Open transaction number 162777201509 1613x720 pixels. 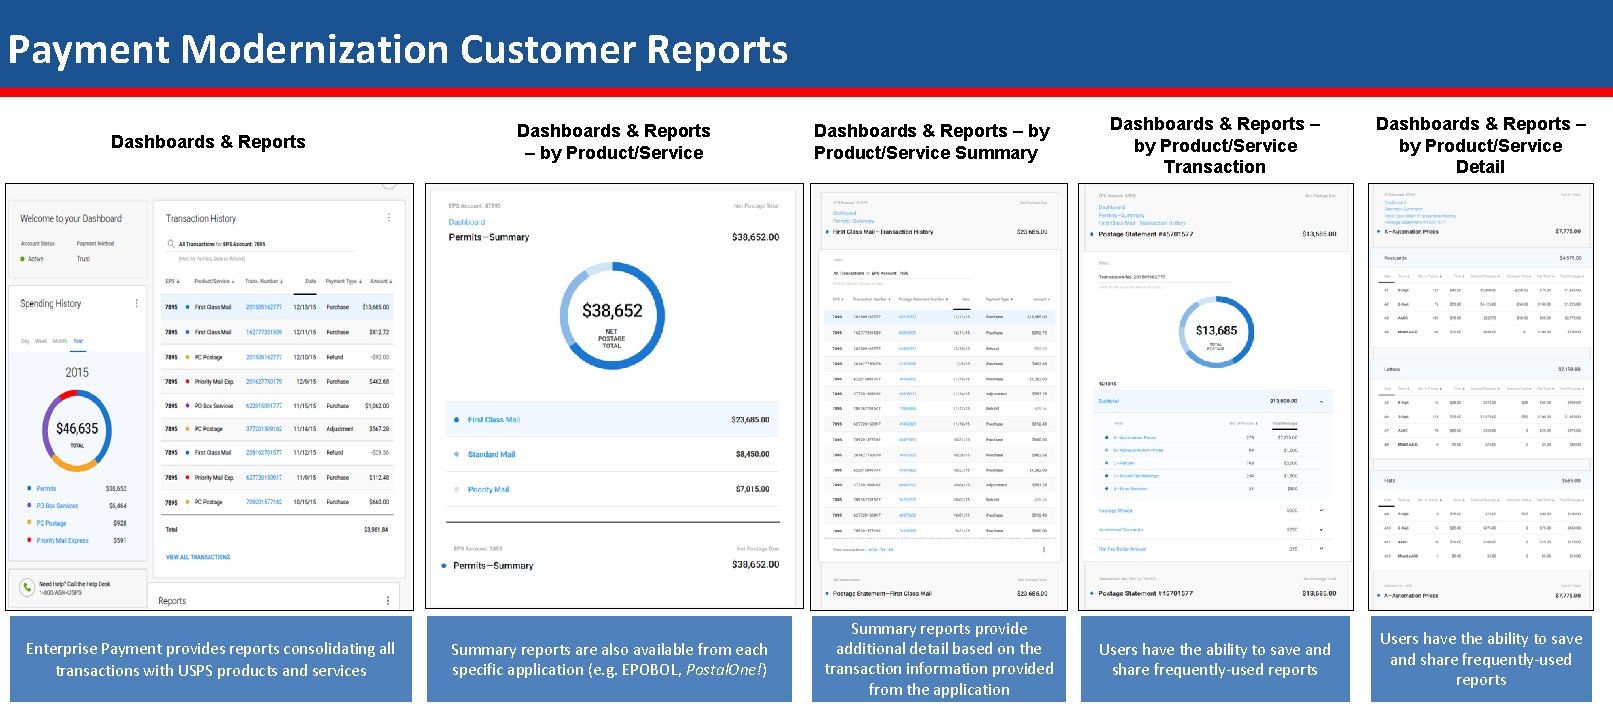click(x=264, y=332)
